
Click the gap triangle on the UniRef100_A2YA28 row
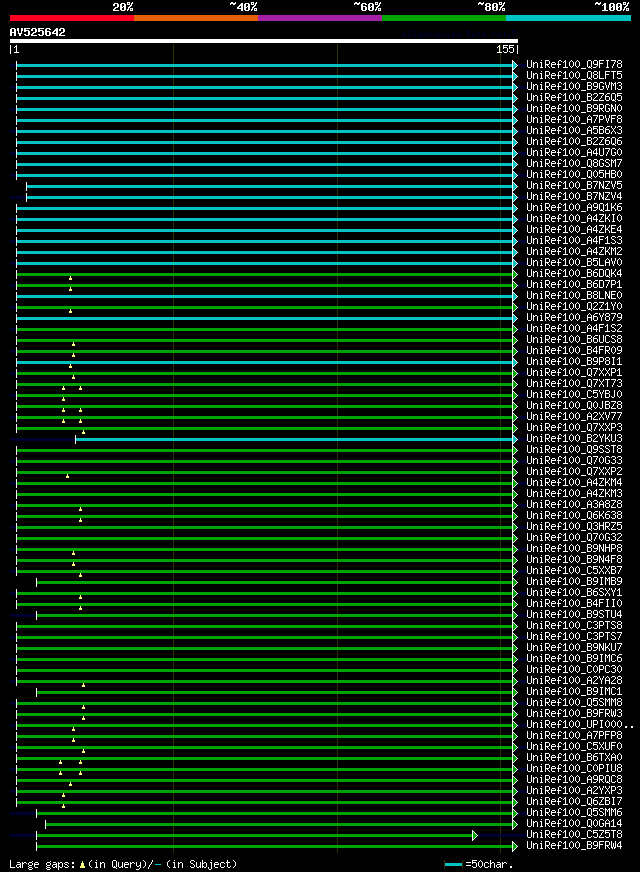(83, 685)
